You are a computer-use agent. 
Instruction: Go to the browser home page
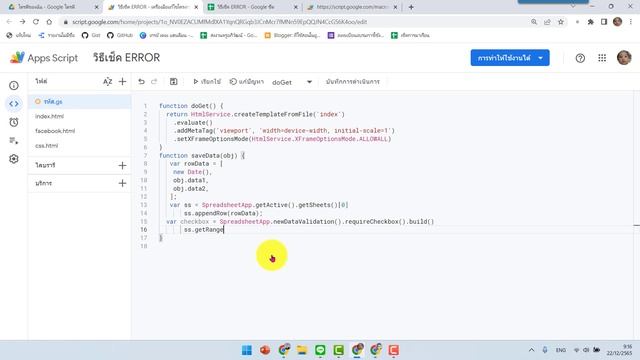[49, 22]
